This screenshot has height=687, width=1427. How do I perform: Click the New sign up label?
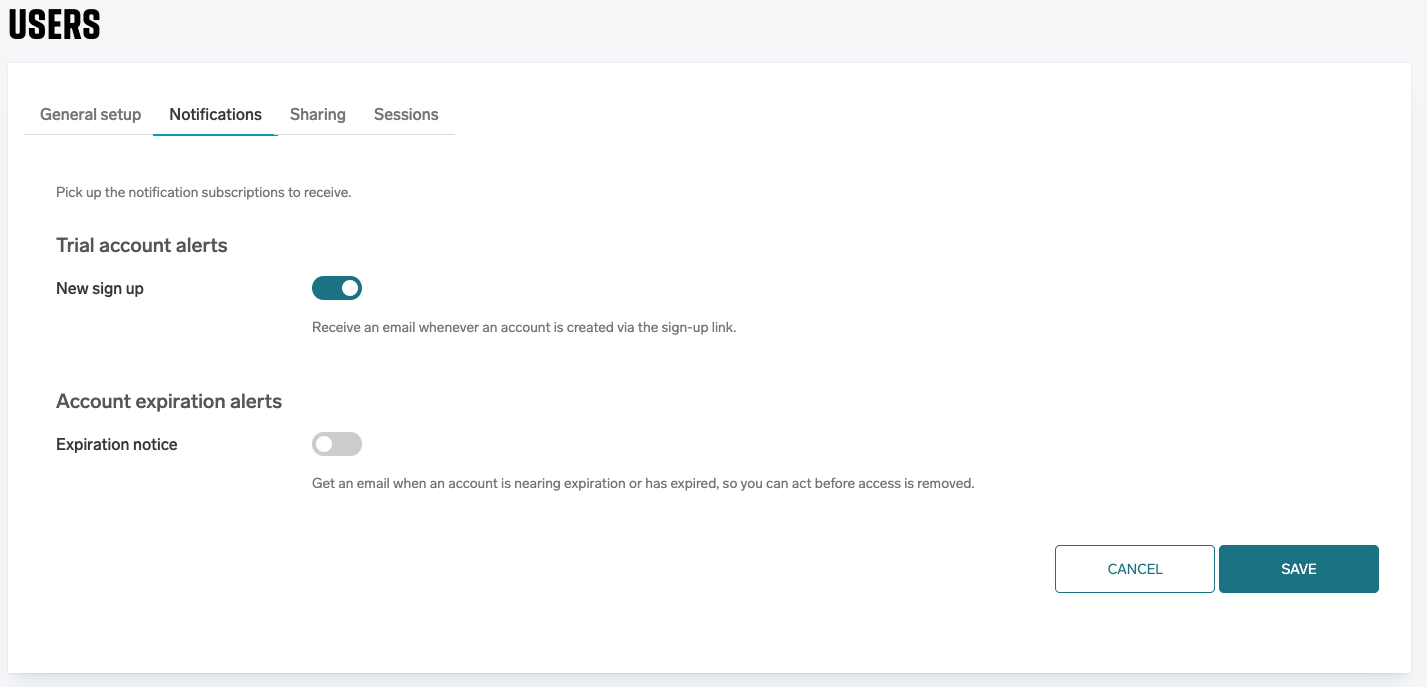[x=100, y=289]
